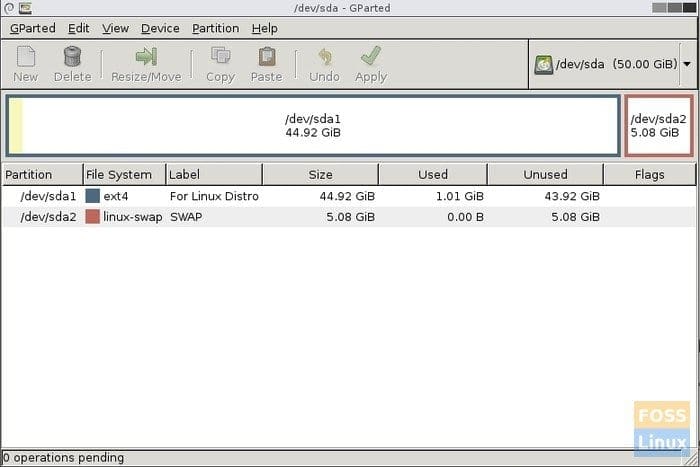Click the New partition toolbar icon
This screenshot has height=467, width=700.
[x=26, y=57]
